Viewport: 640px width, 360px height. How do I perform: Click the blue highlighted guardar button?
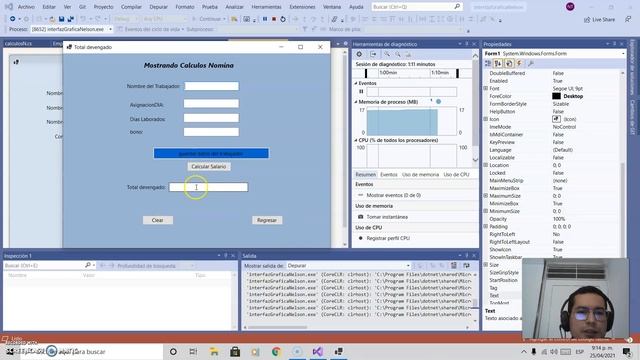(x=211, y=153)
